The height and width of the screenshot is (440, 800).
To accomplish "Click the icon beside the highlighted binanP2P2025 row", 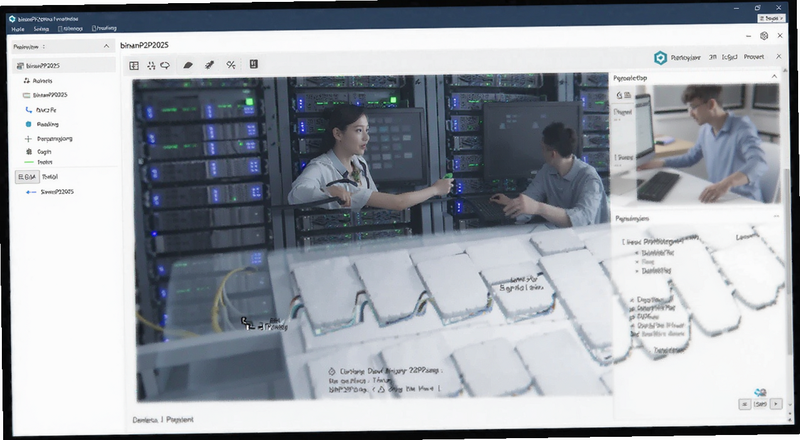I will 20,66.
